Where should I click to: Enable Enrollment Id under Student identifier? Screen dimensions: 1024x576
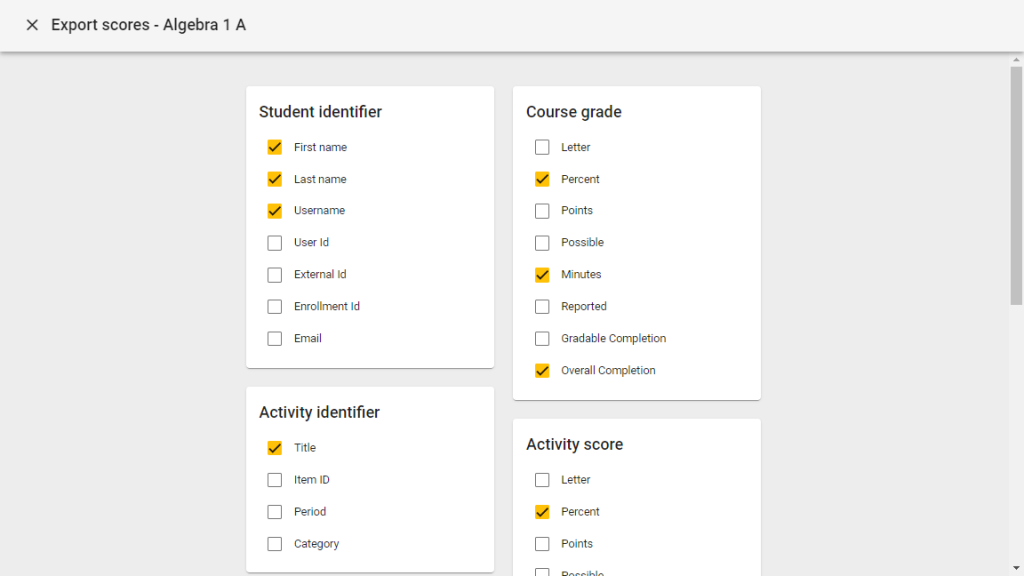click(x=274, y=306)
